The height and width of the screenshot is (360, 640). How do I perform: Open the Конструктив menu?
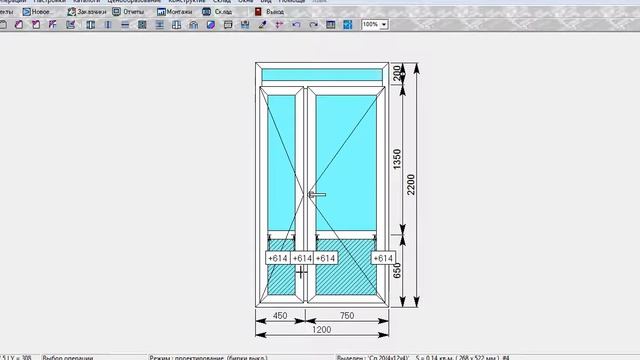[187, 1]
